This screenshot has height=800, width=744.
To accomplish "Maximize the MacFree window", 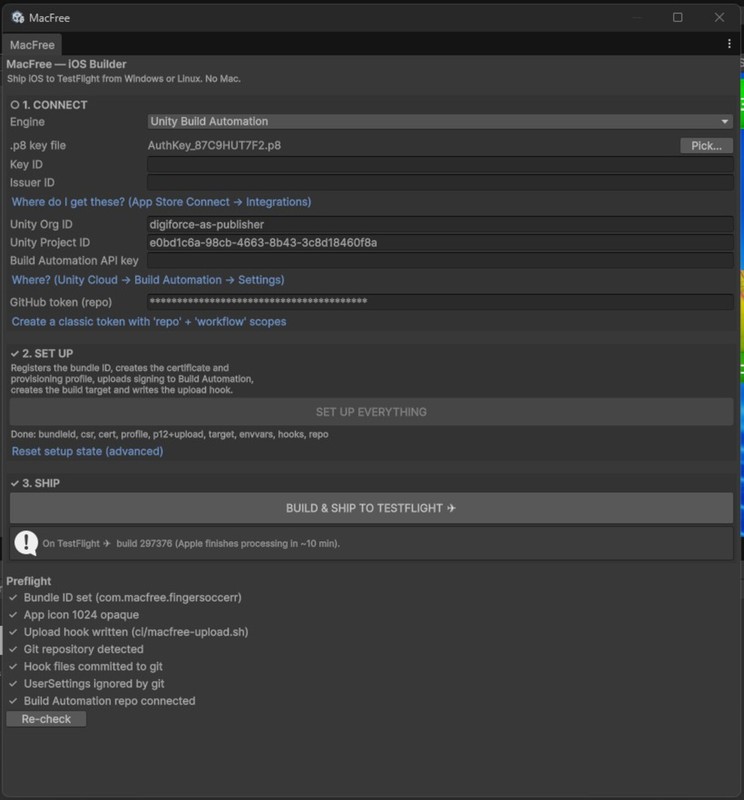I will 678,17.
